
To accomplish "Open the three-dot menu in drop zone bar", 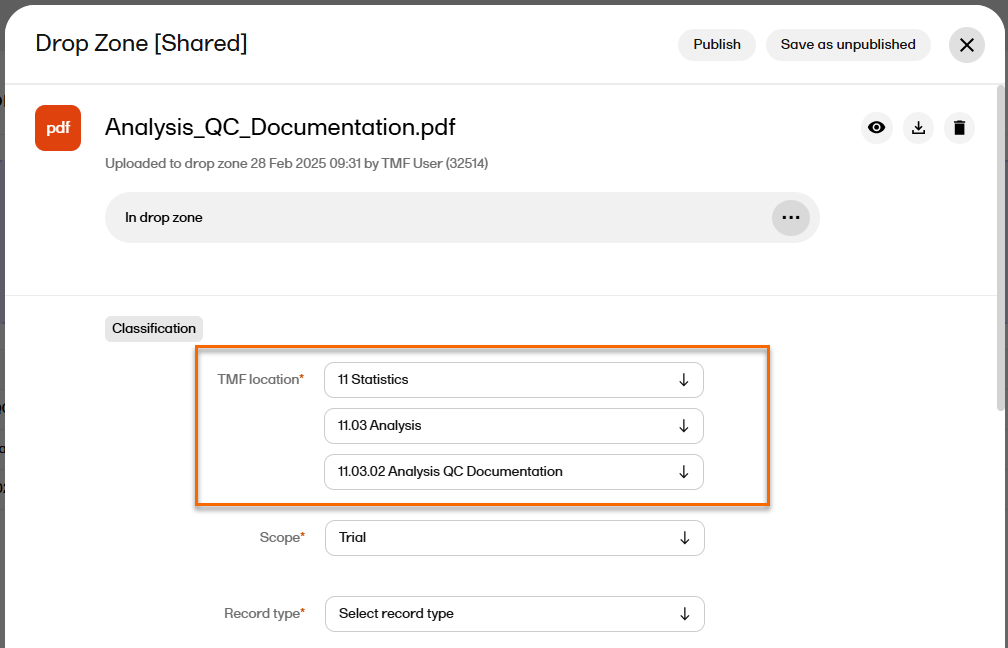I will 790,218.
